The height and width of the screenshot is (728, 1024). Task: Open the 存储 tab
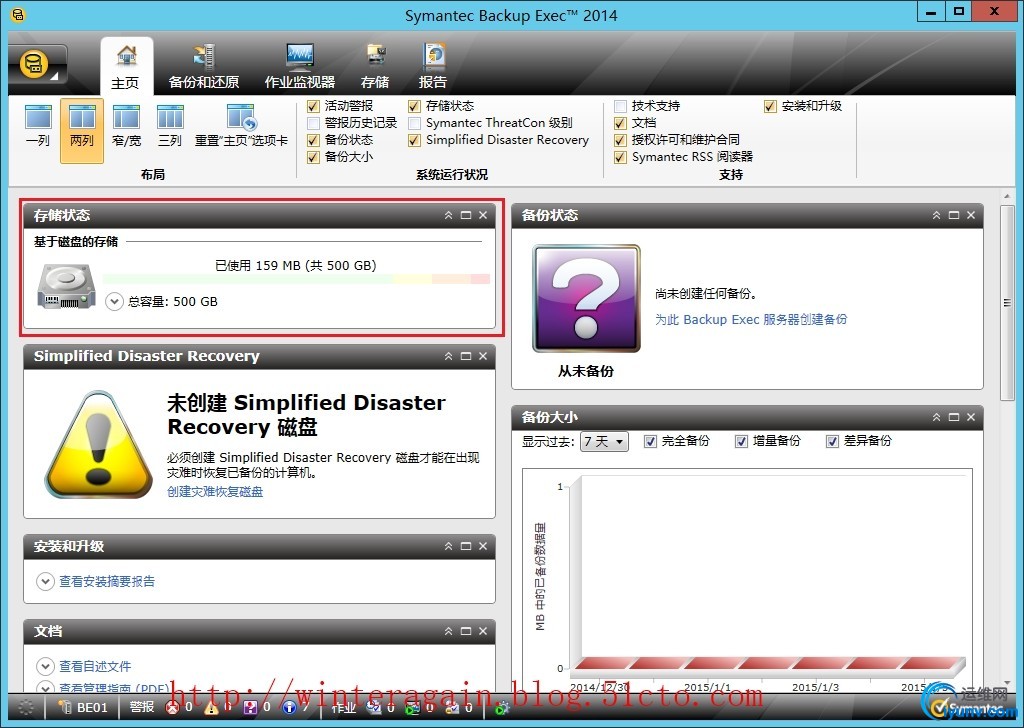(375, 66)
